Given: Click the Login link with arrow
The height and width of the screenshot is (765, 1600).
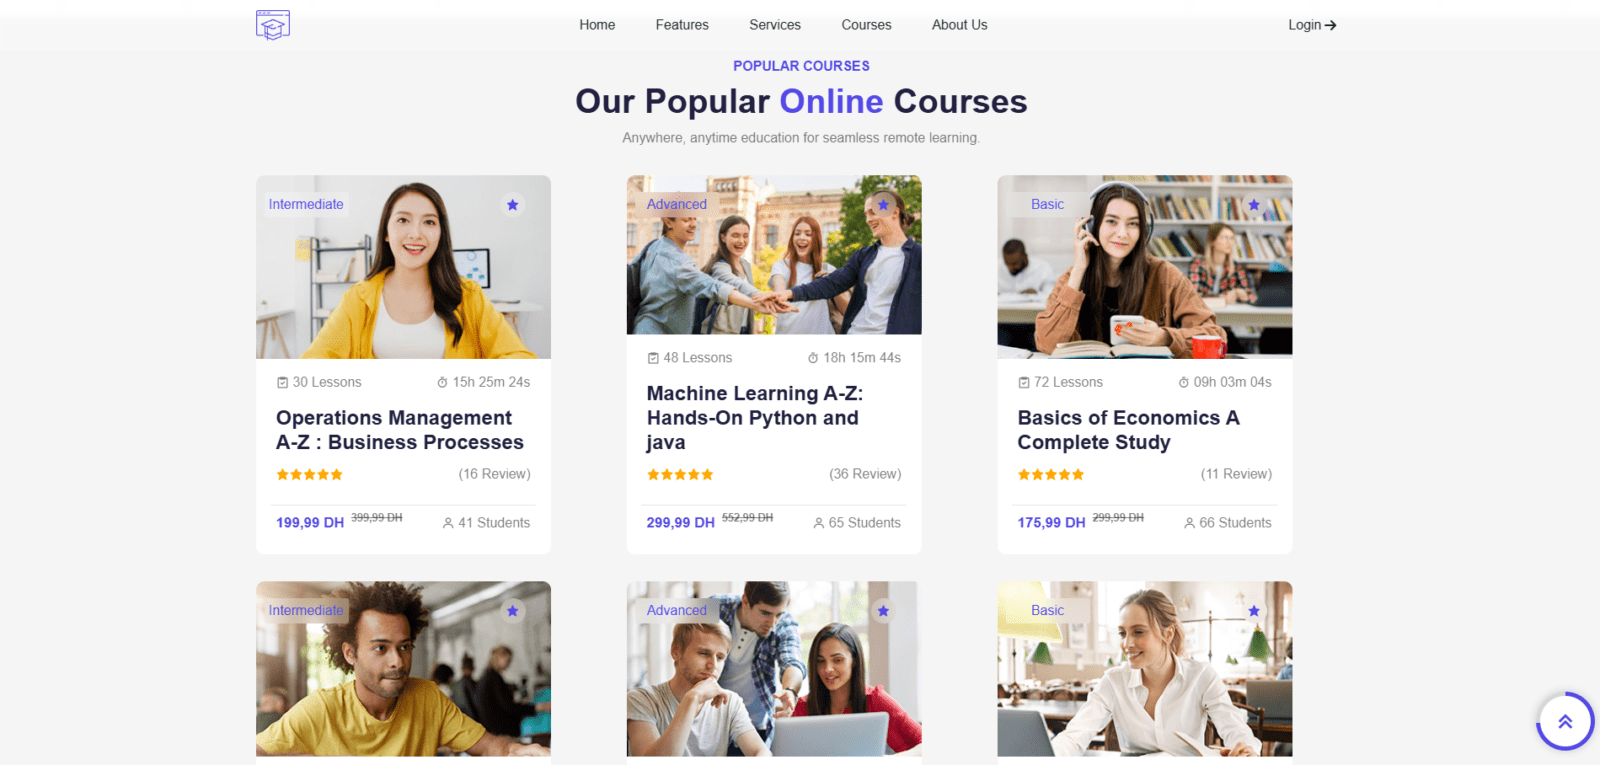Looking at the screenshot, I should (x=1312, y=25).
